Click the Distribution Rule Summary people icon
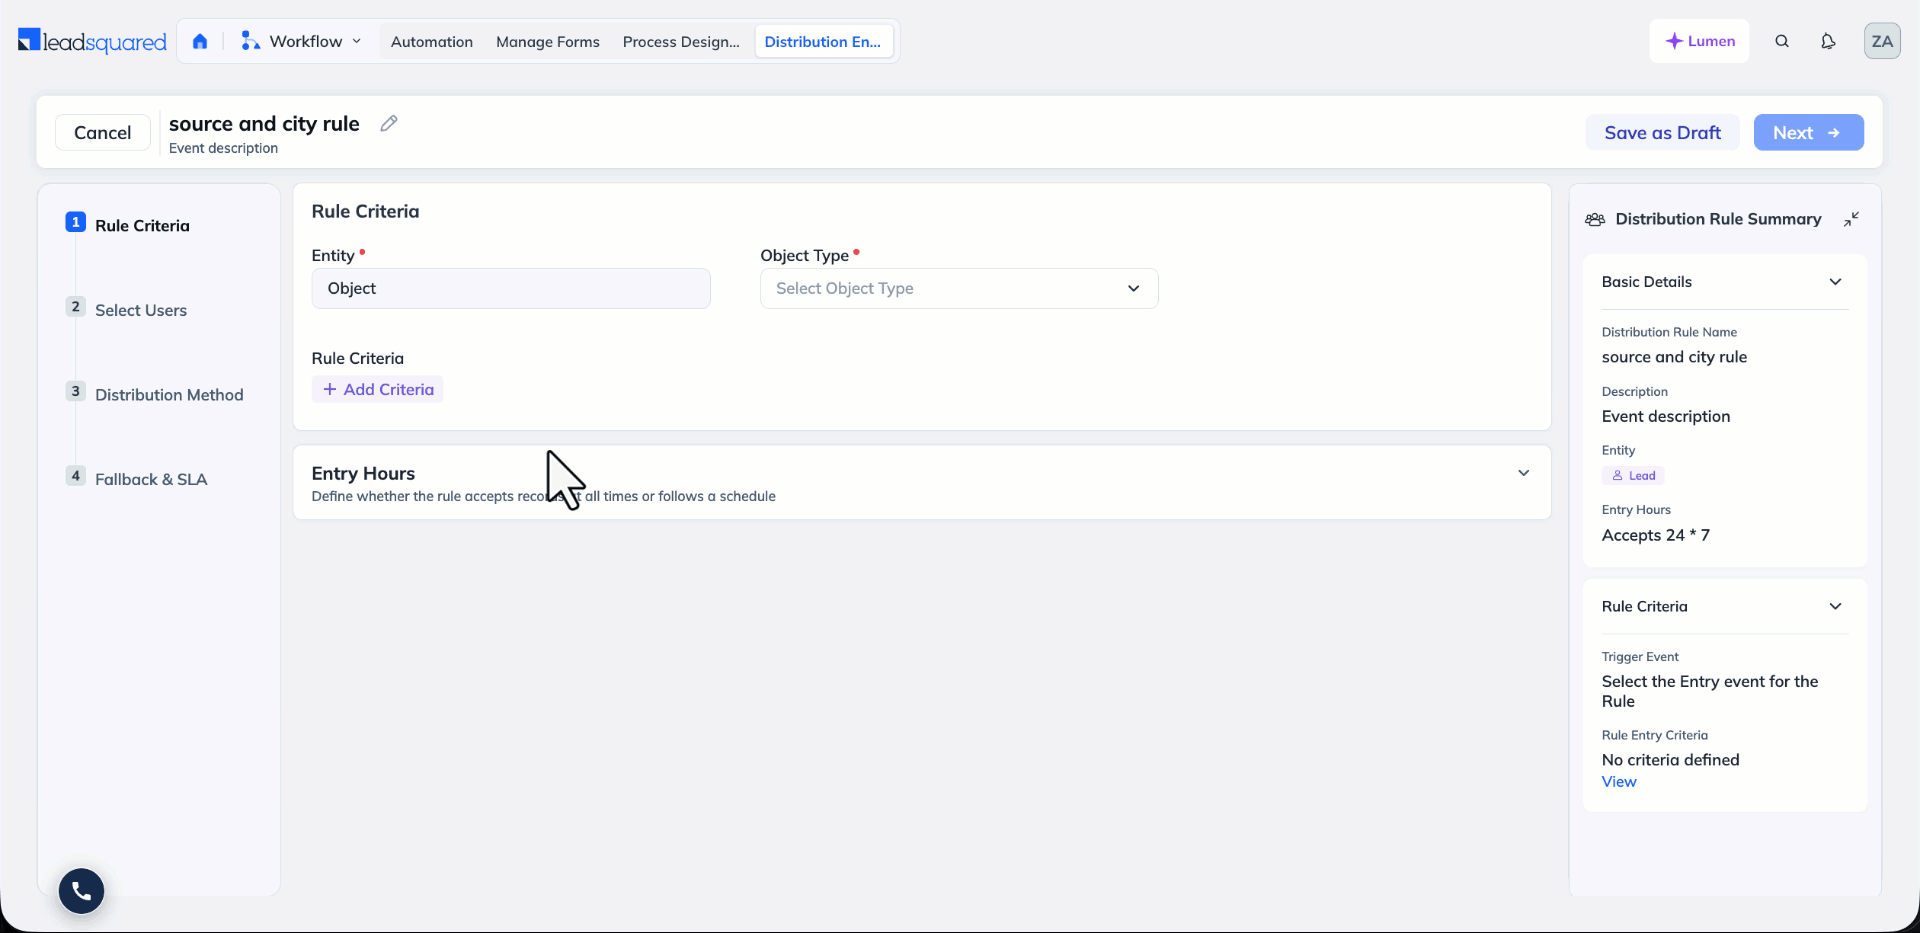The height and width of the screenshot is (933, 1920). (x=1595, y=219)
